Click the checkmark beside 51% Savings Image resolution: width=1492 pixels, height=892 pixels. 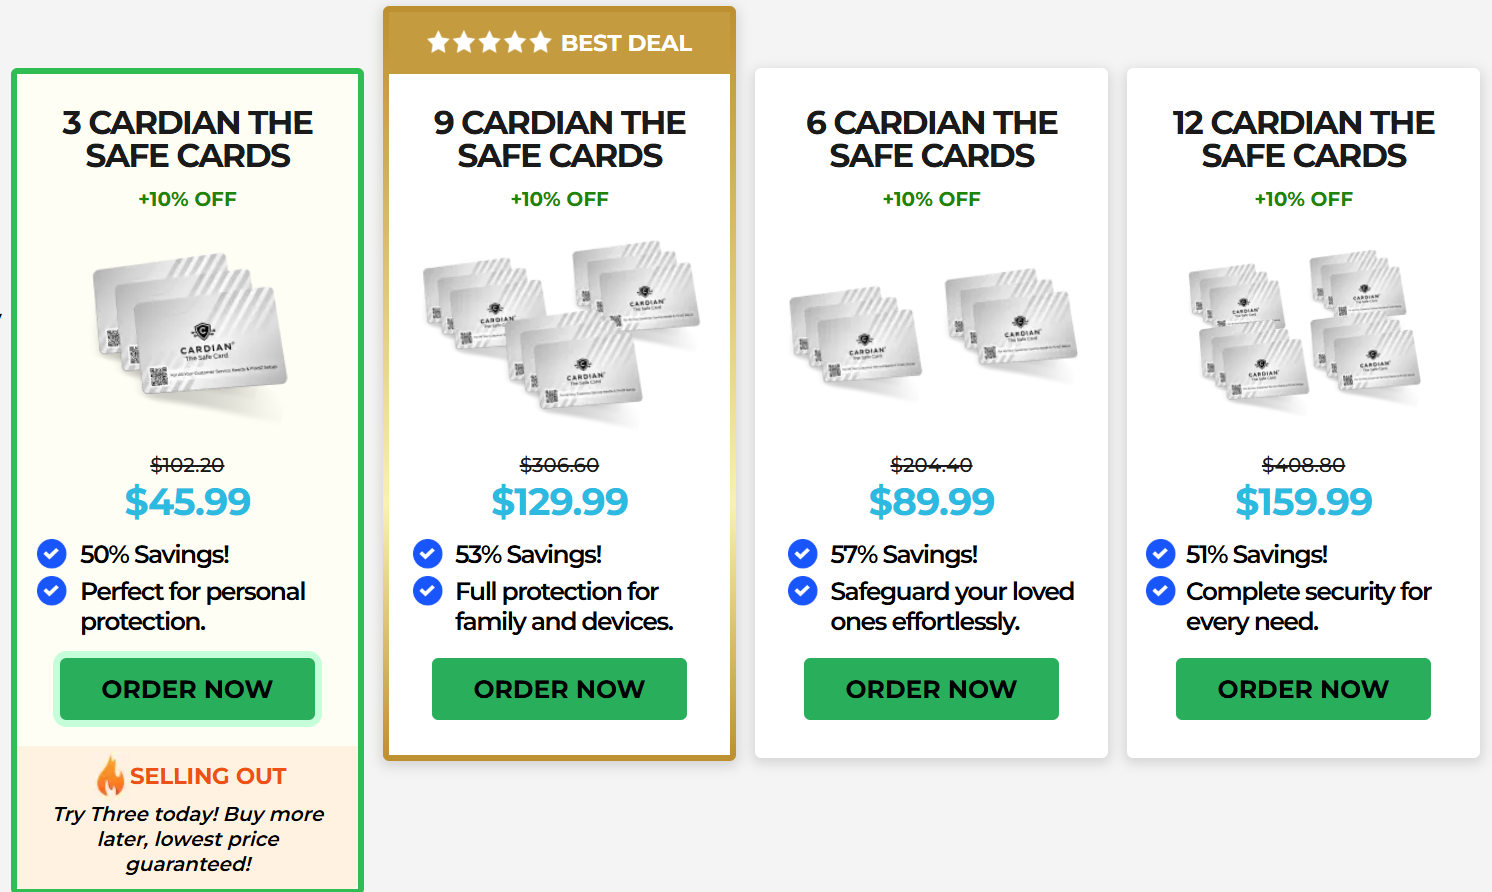click(1160, 553)
